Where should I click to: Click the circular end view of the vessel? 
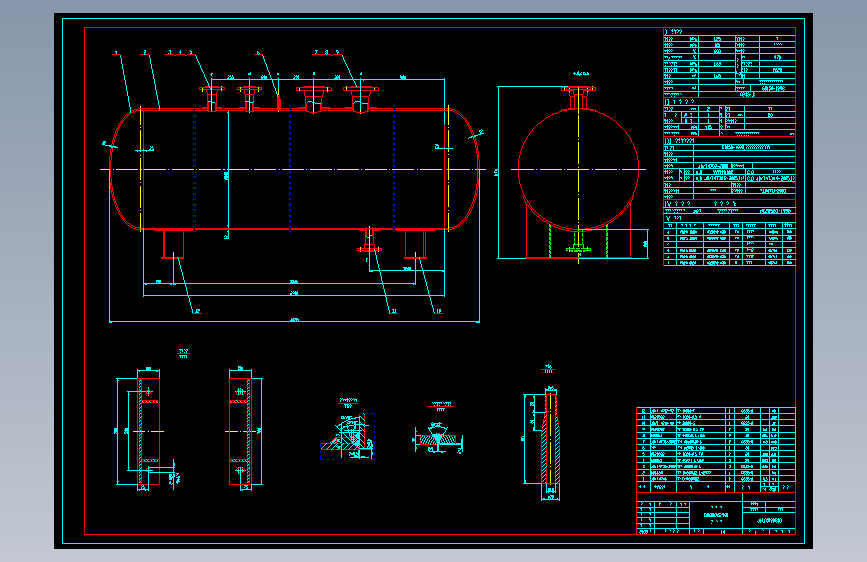pos(578,169)
